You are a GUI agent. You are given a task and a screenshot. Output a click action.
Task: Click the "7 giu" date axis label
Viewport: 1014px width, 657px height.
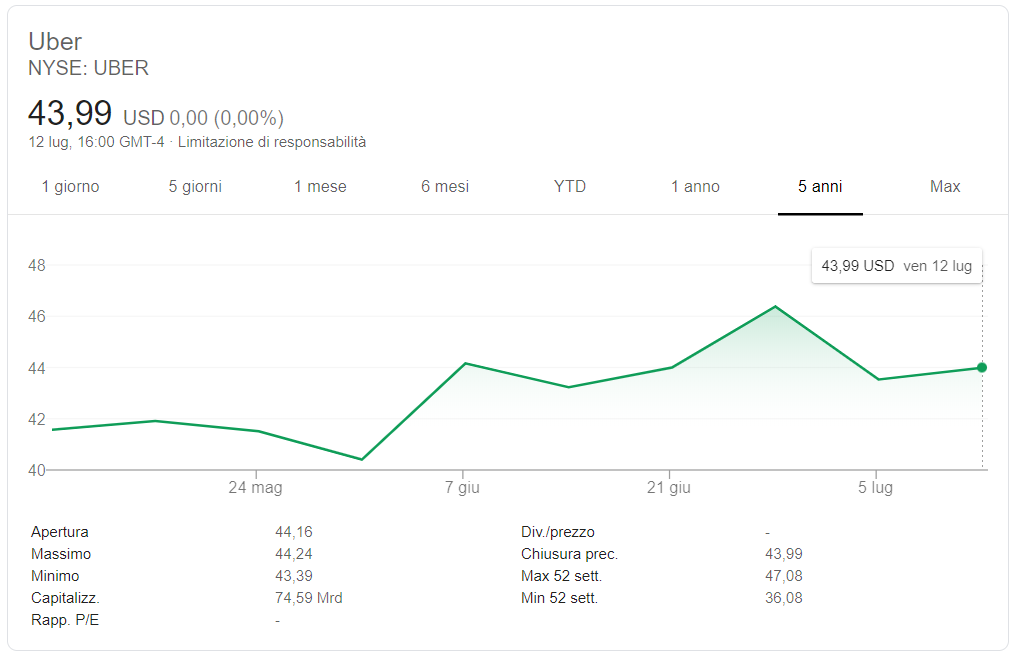pyautogui.click(x=462, y=488)
